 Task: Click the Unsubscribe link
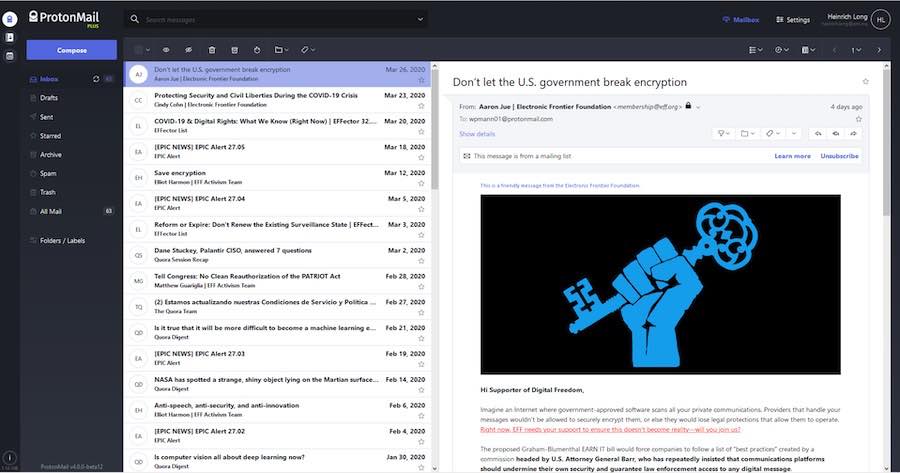pyautogui.click(x=839, y=156)
